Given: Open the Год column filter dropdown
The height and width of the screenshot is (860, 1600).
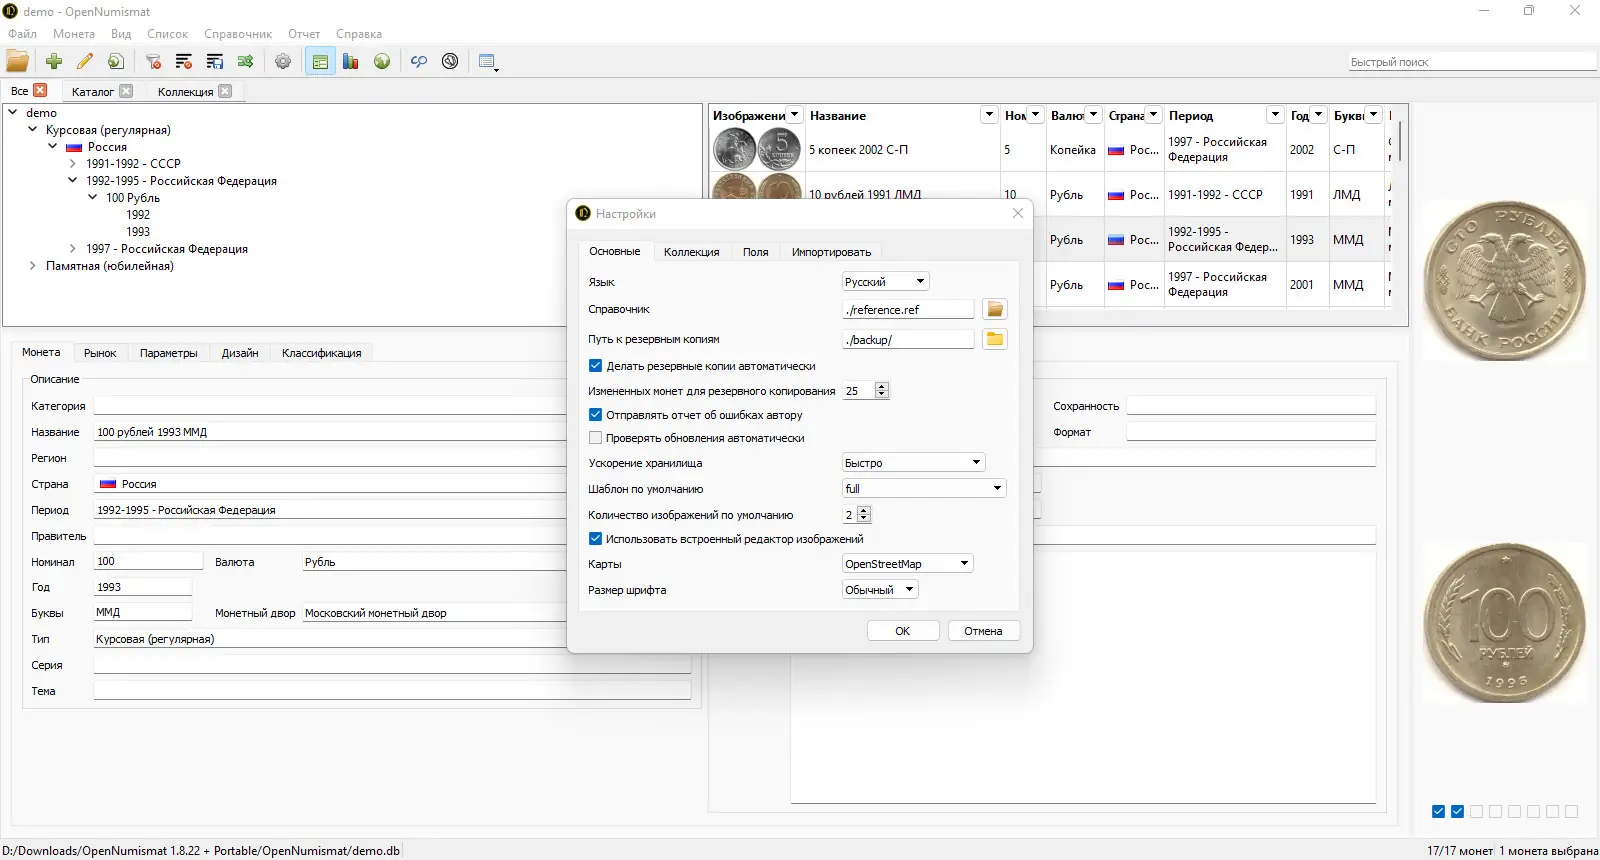Looking at the screenshot, I should click(x=1318, y=115).
